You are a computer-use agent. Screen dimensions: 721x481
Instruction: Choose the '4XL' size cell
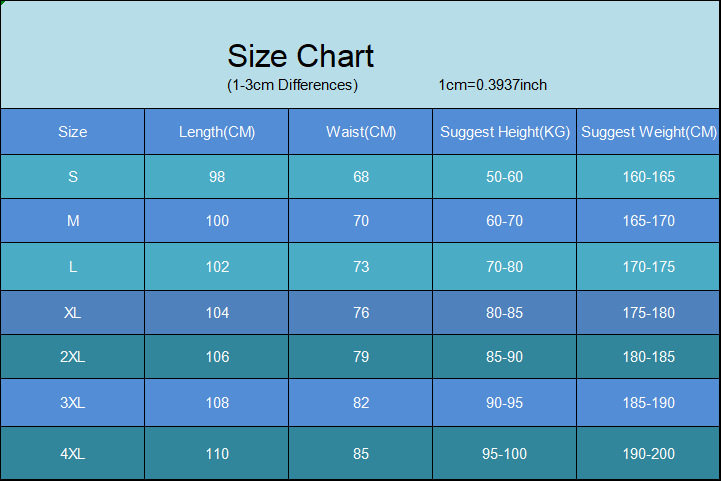coord(73,454)
